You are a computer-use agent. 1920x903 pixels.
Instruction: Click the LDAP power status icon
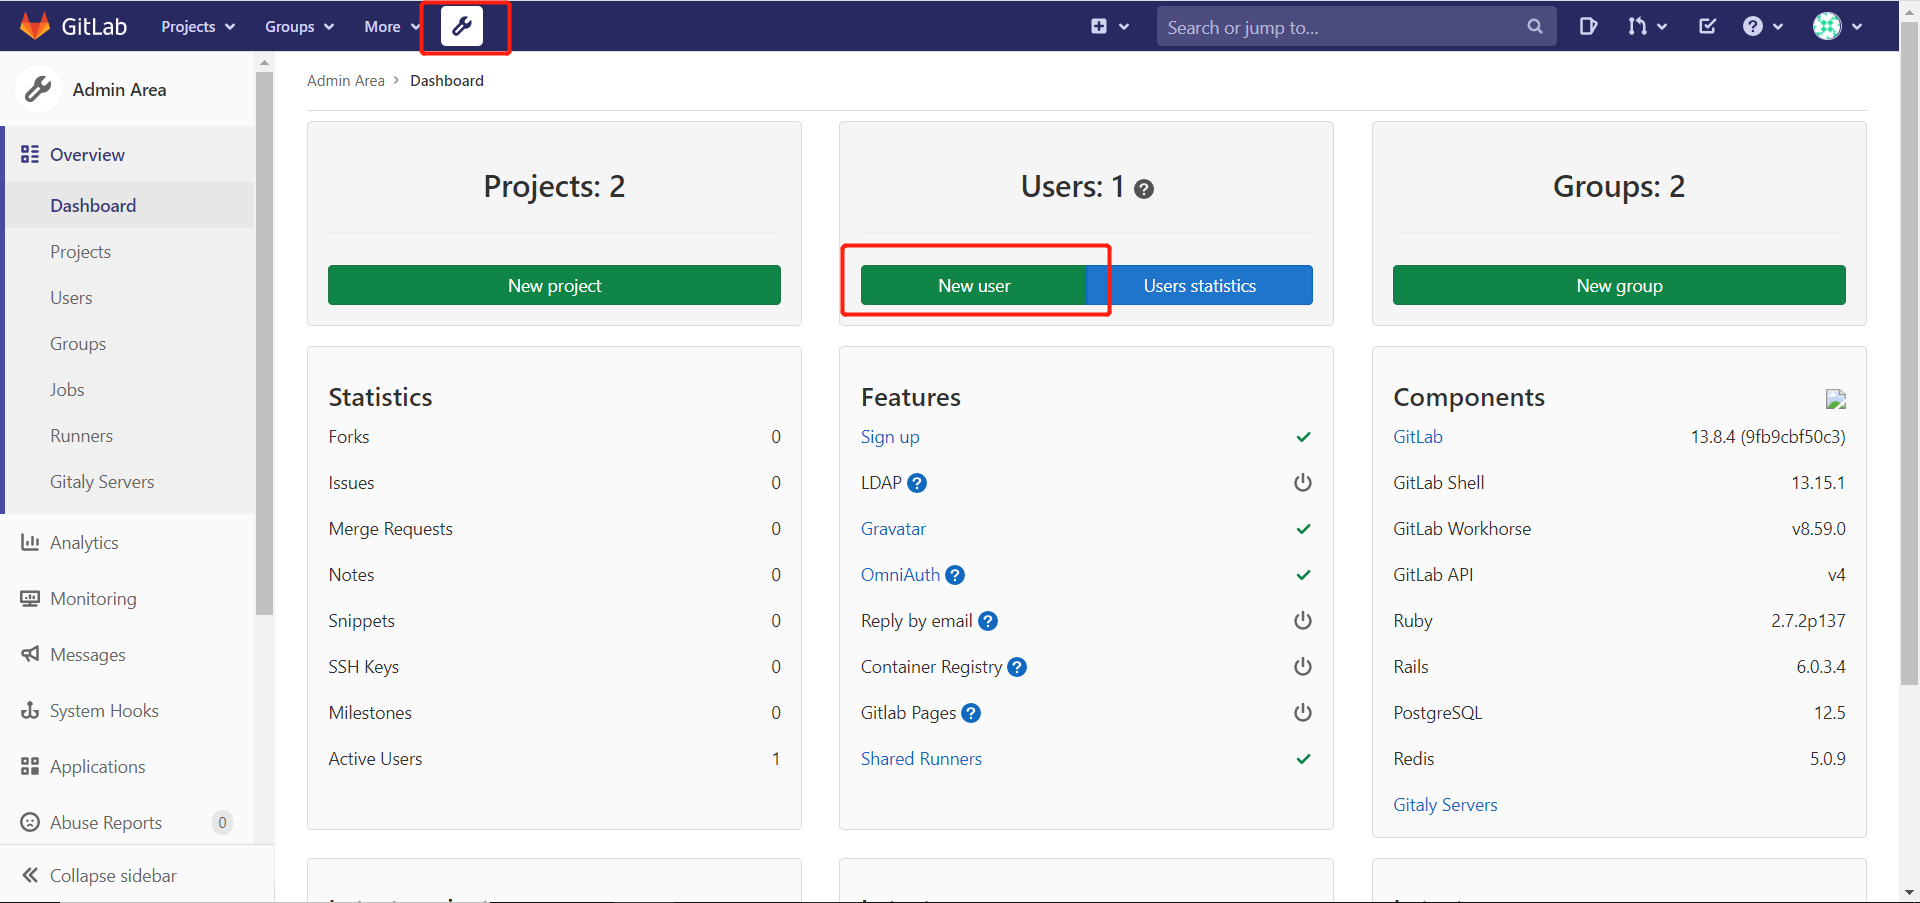click(x=1303, y=483)
